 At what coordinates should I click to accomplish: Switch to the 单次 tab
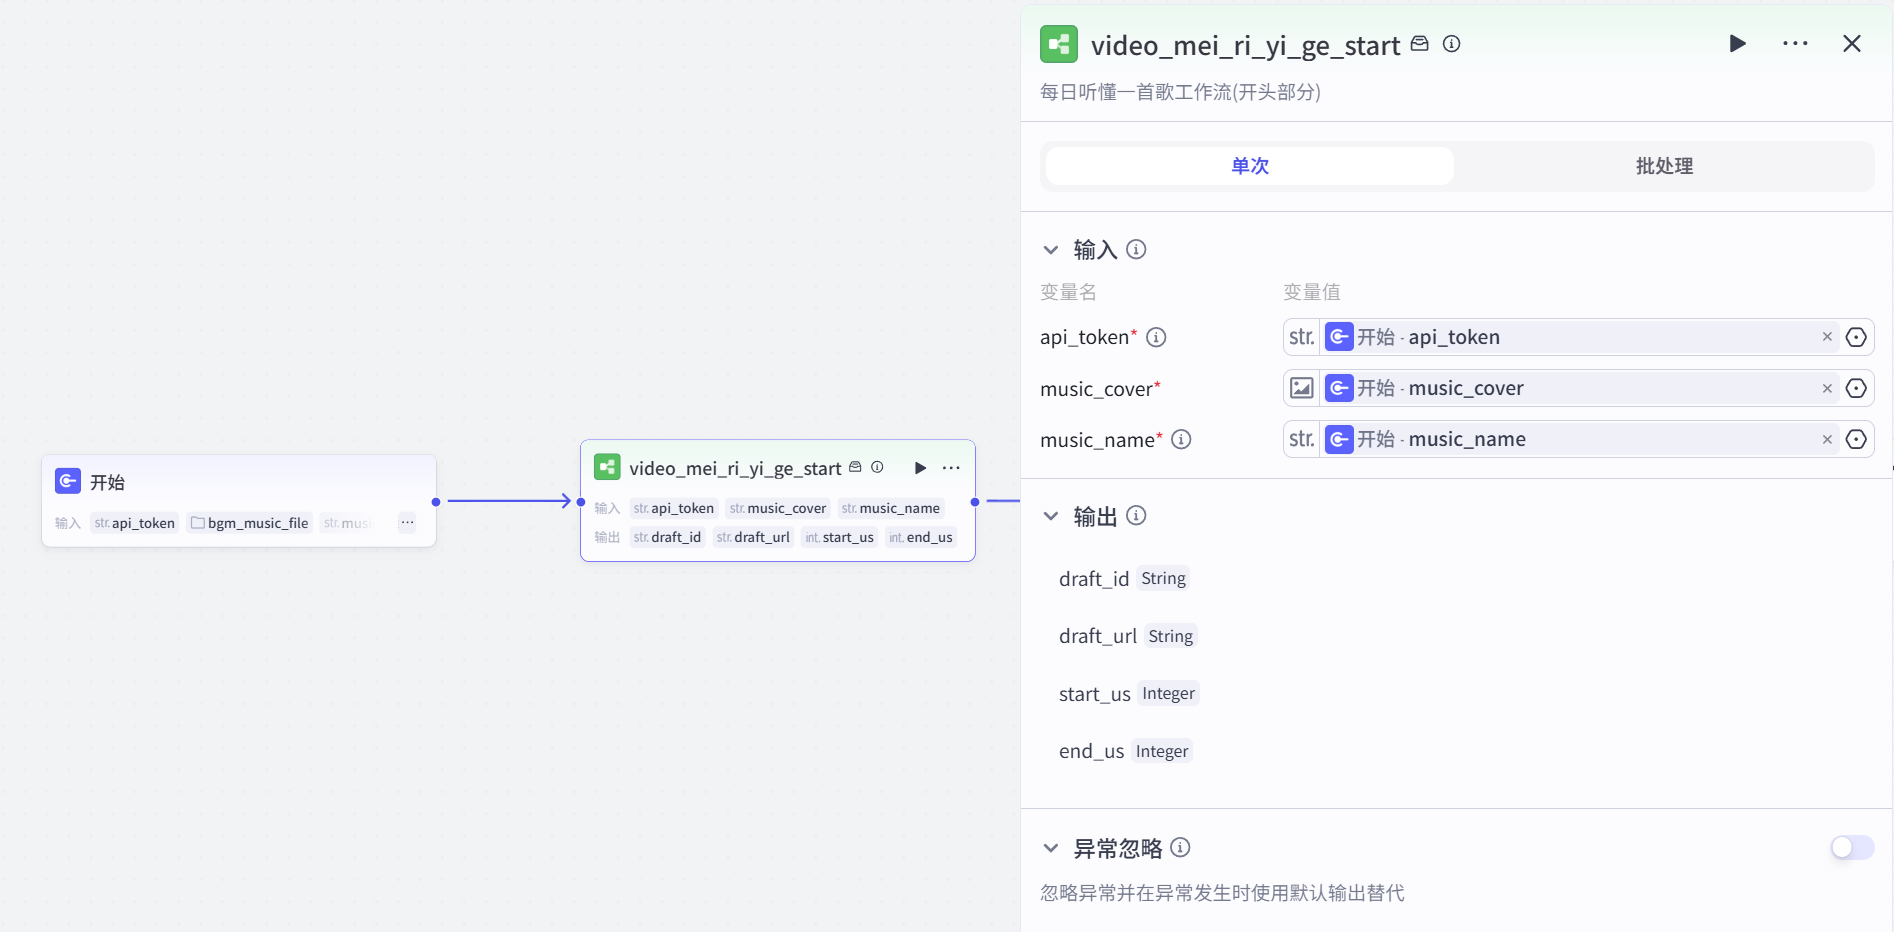[x=1250, y=166]
